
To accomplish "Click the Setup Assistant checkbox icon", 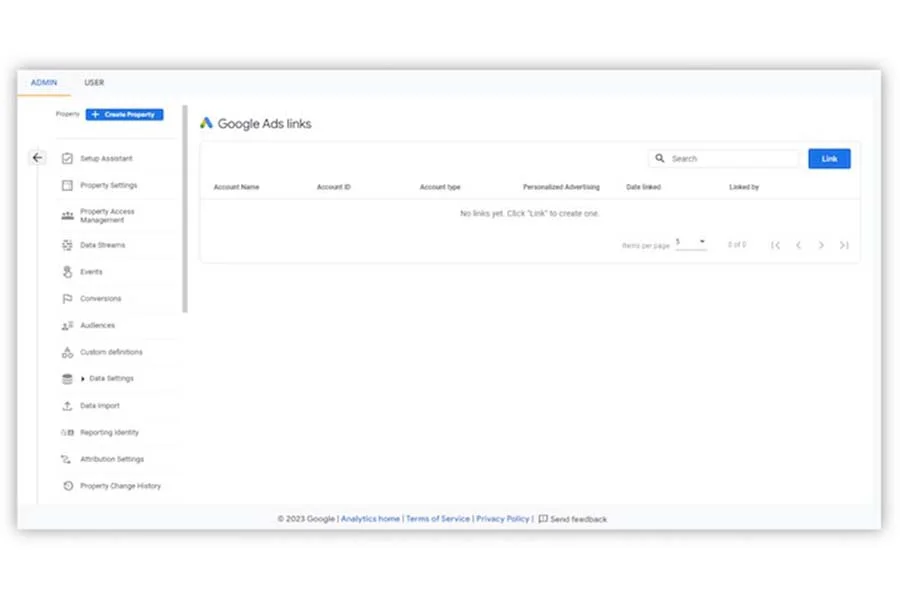I will [67, 158].
